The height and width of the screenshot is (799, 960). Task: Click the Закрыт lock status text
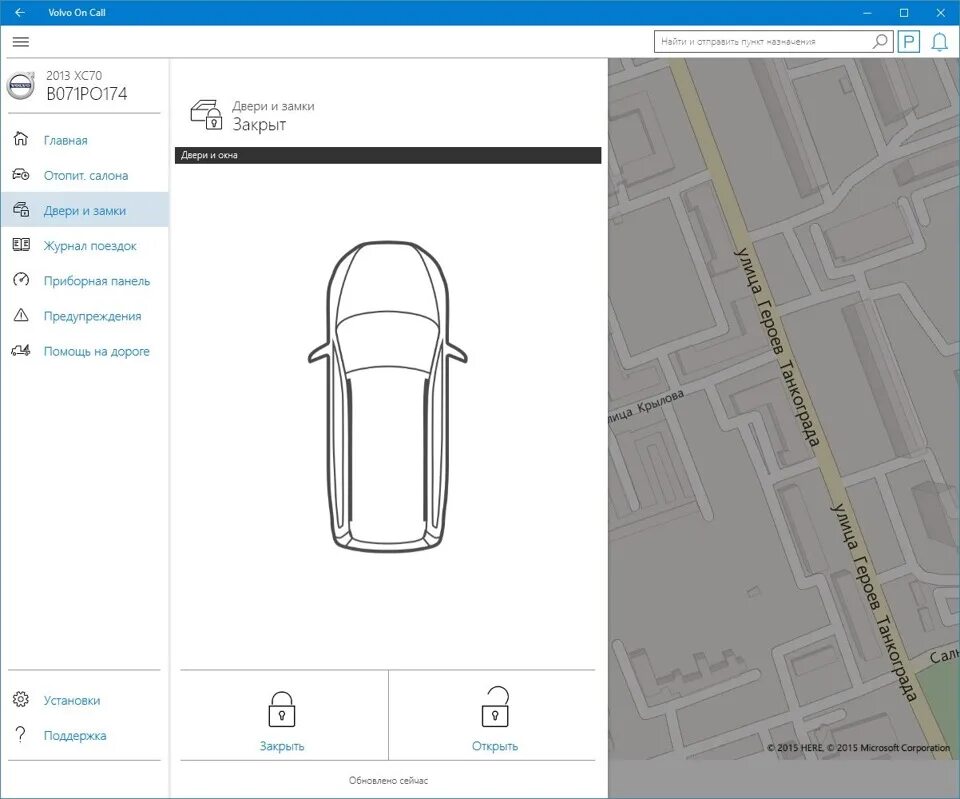259,124
